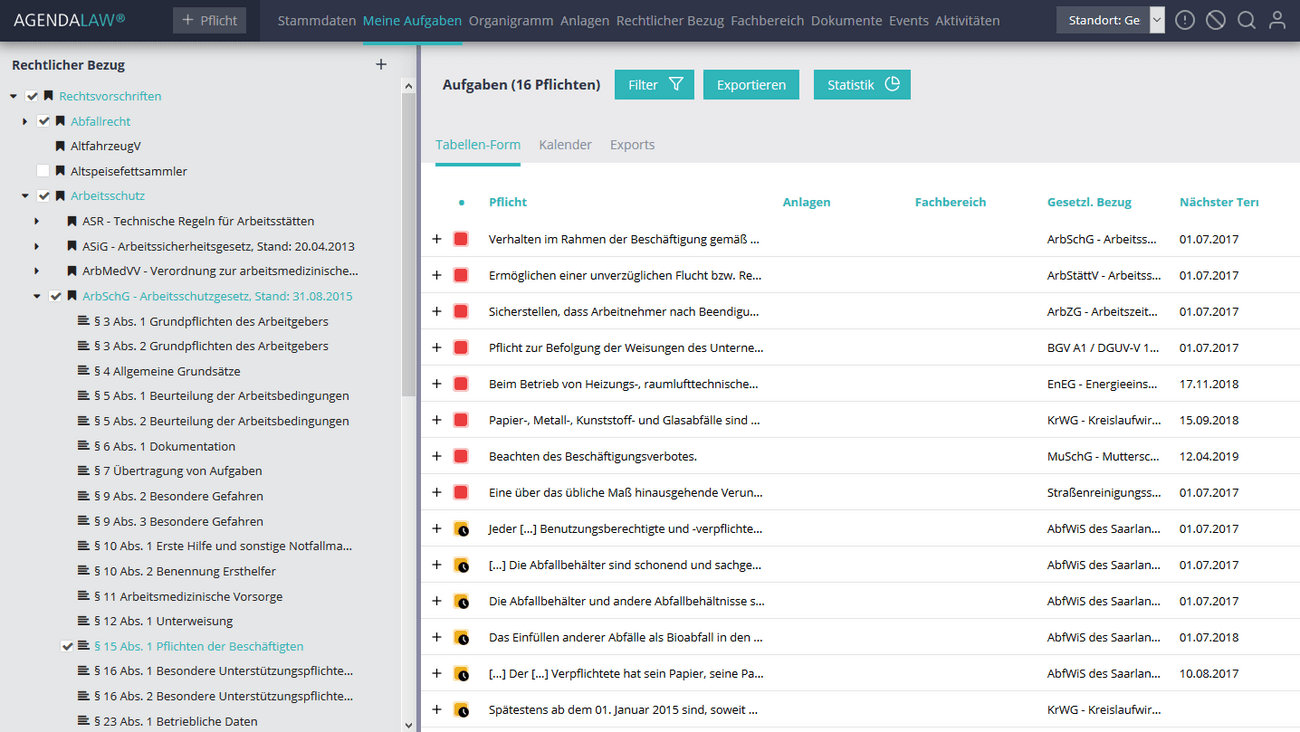Click clock status icon of Jeder Benutzungsberechtigte row
This screenshot has height=732, width=1300.
tap(461, 529)
